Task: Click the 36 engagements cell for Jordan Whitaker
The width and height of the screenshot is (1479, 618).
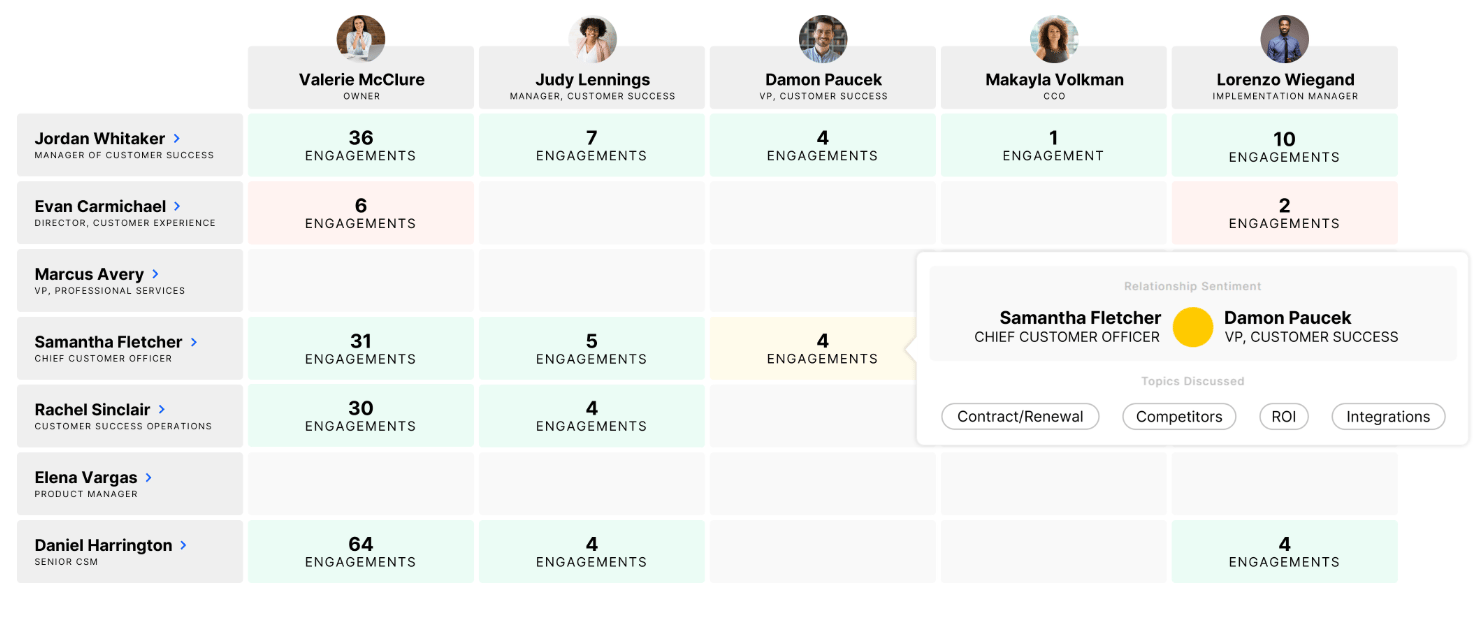Action: [361, 145]
